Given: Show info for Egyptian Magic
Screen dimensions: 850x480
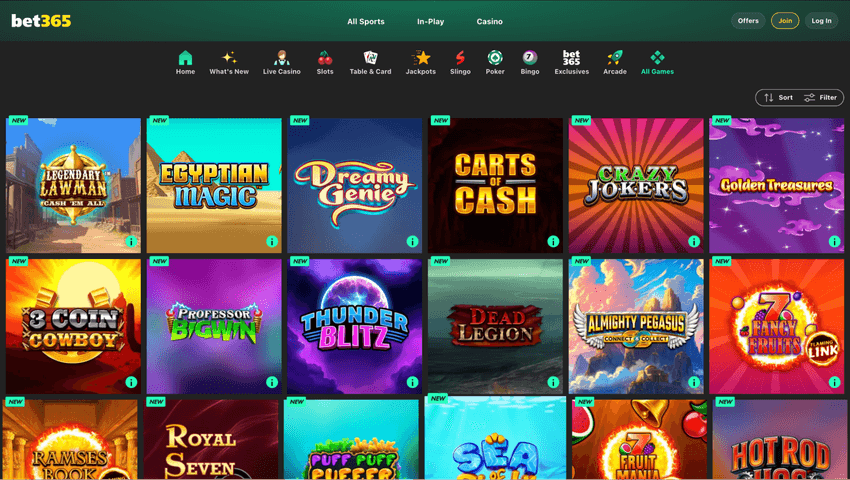Looking at the screenshot, I should [x=272, y=241].
